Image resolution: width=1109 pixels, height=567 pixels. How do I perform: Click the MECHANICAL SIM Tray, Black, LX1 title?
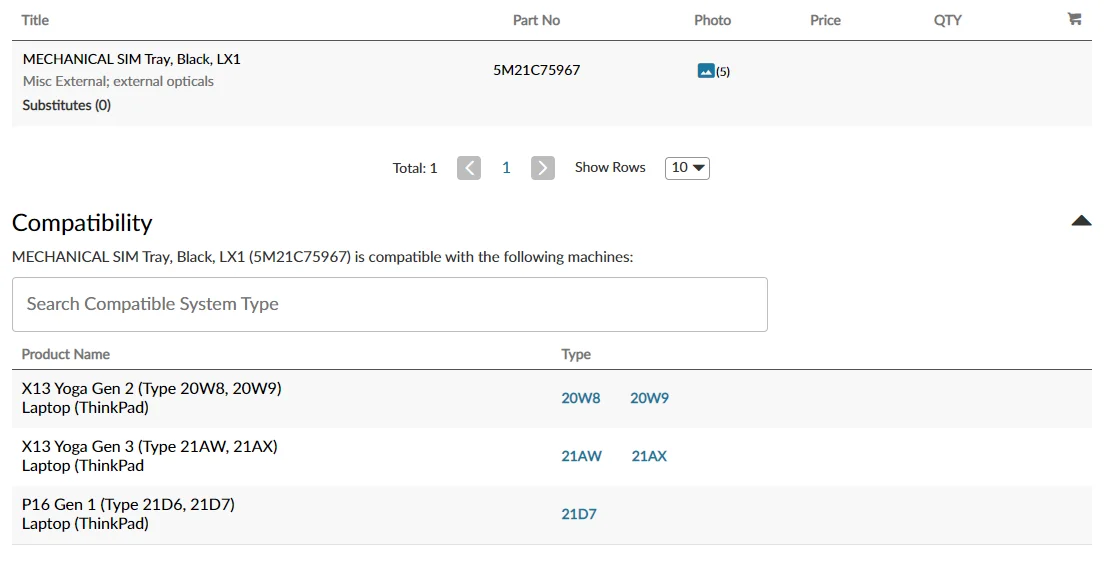(132, 59)
